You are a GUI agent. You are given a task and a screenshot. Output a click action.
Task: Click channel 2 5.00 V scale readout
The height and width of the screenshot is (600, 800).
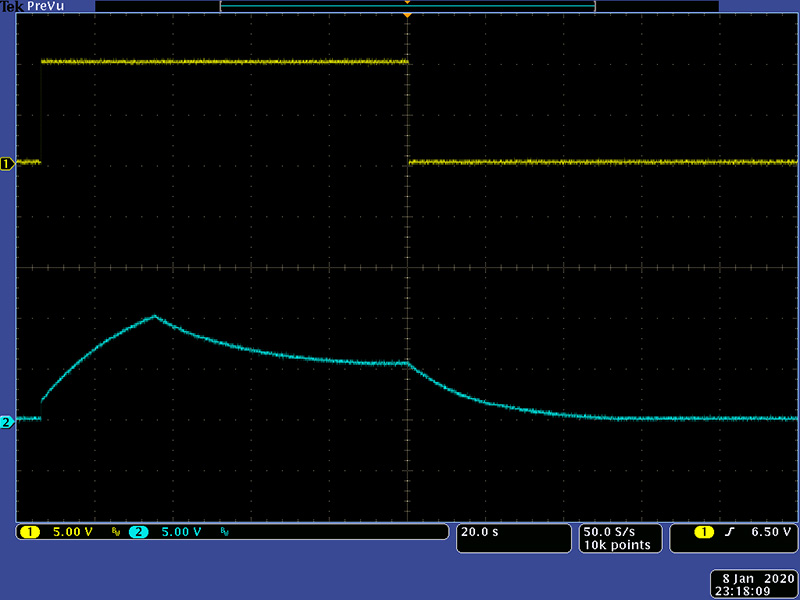click(x=181, y=532)
